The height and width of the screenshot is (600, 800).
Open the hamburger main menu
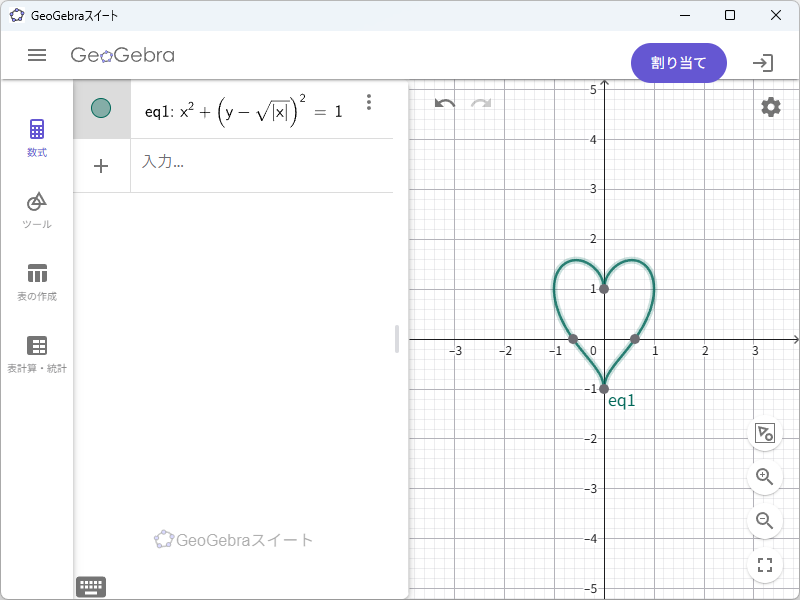[x=37, y=55]
